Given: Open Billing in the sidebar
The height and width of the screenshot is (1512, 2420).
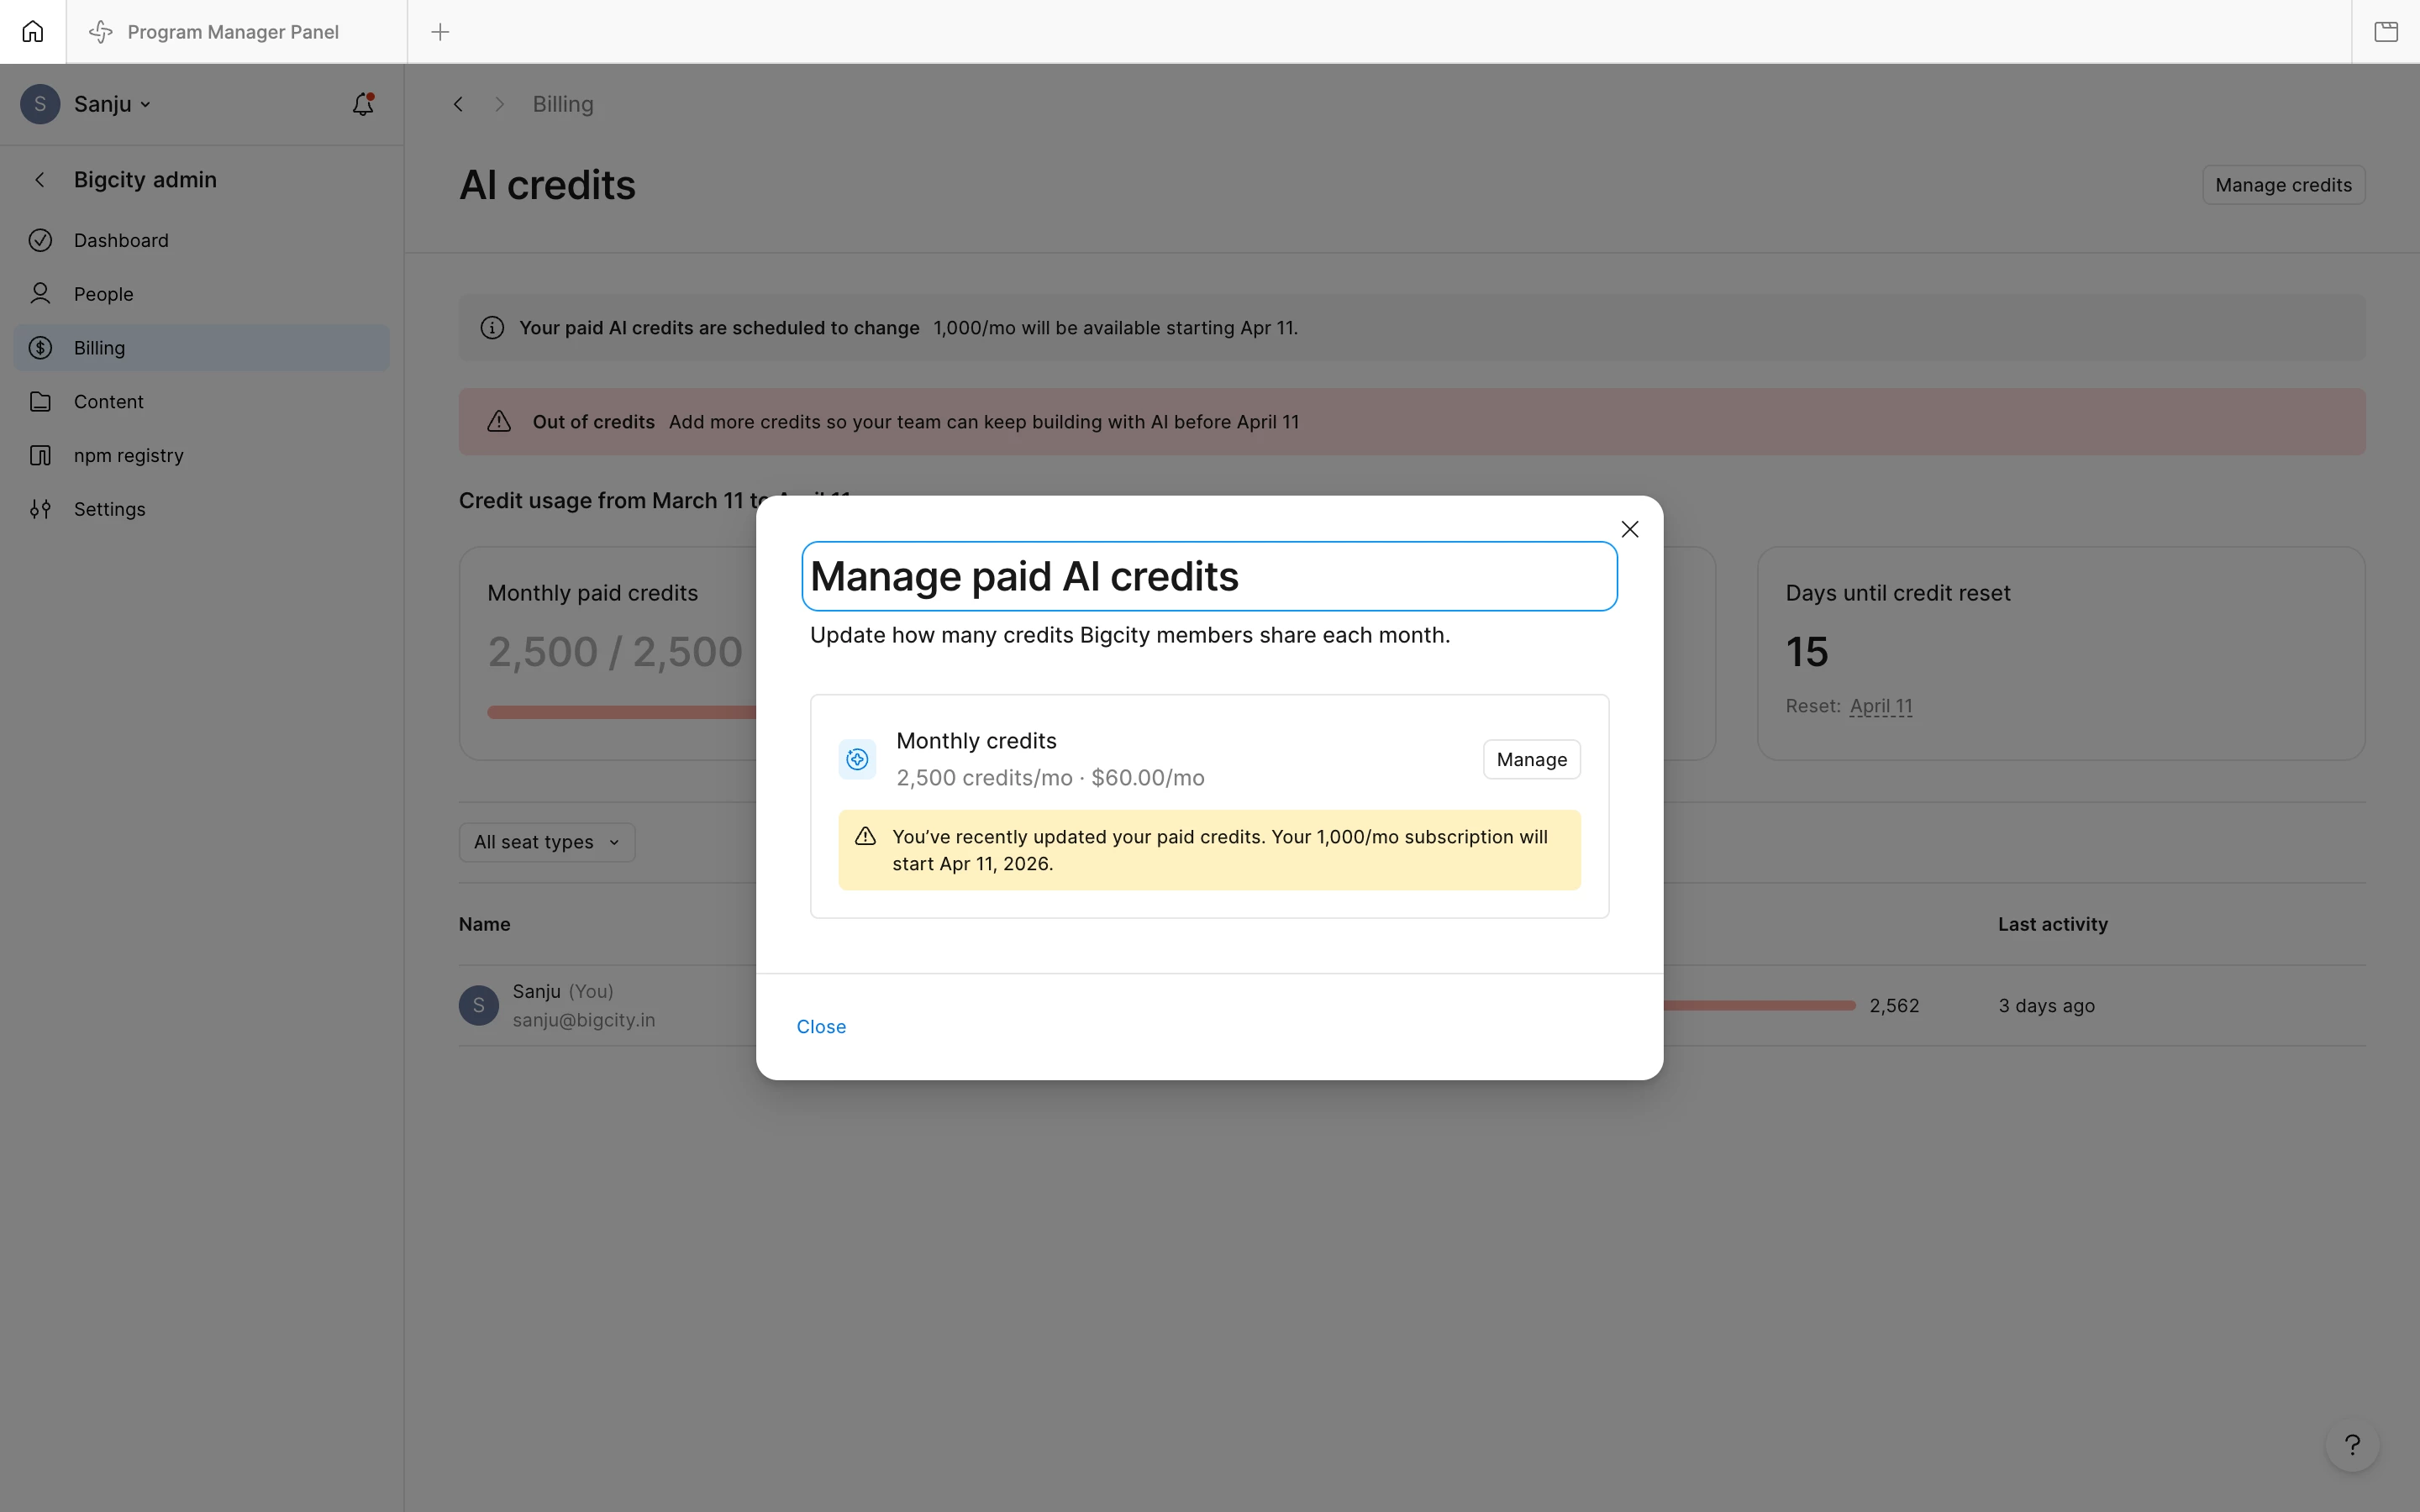Looking at the screenshot, I should 100,348.
